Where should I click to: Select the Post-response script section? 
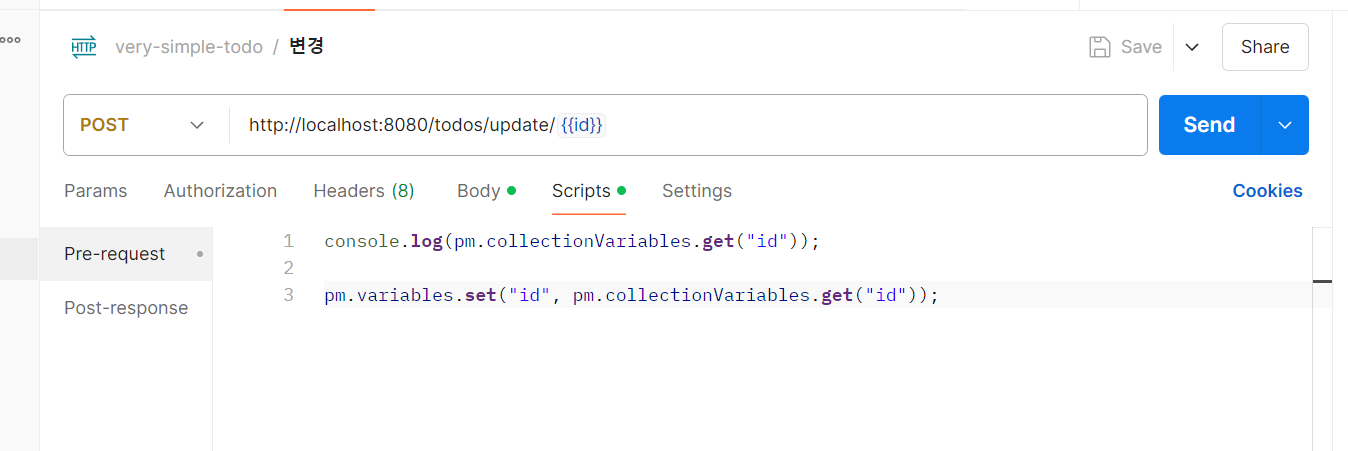pos(126,308)
